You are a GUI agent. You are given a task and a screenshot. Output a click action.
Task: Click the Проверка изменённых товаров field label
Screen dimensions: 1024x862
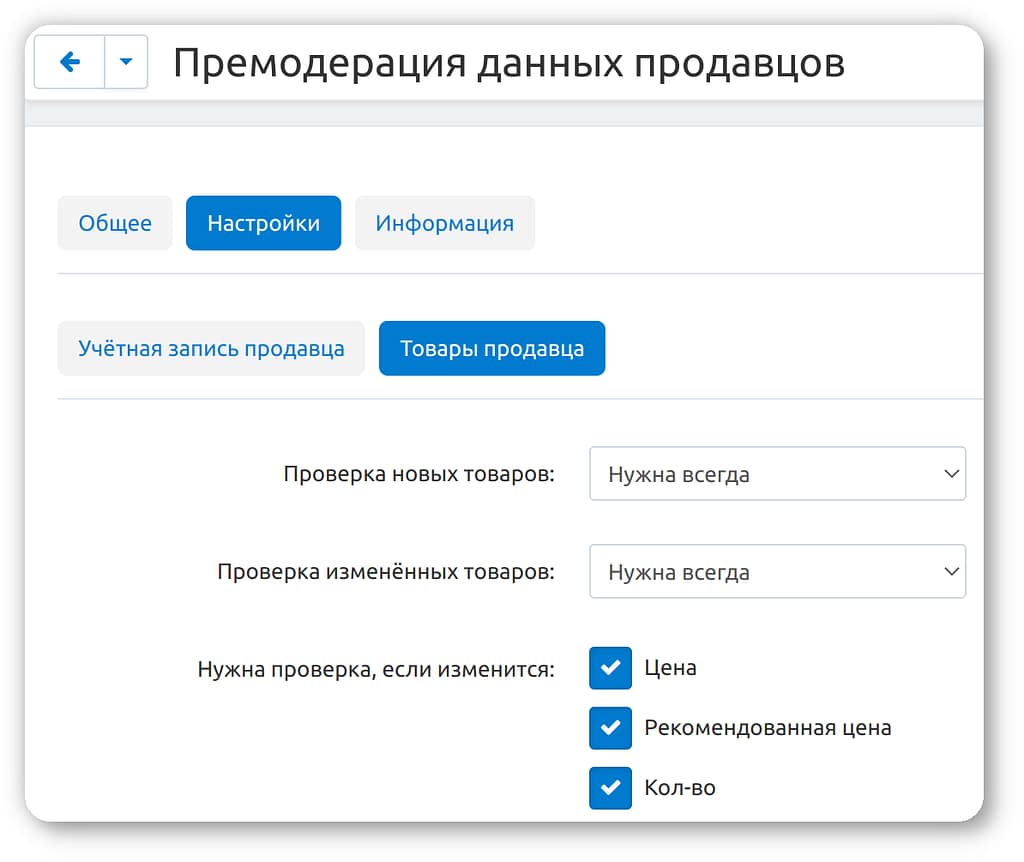click(x=385, y=572)
